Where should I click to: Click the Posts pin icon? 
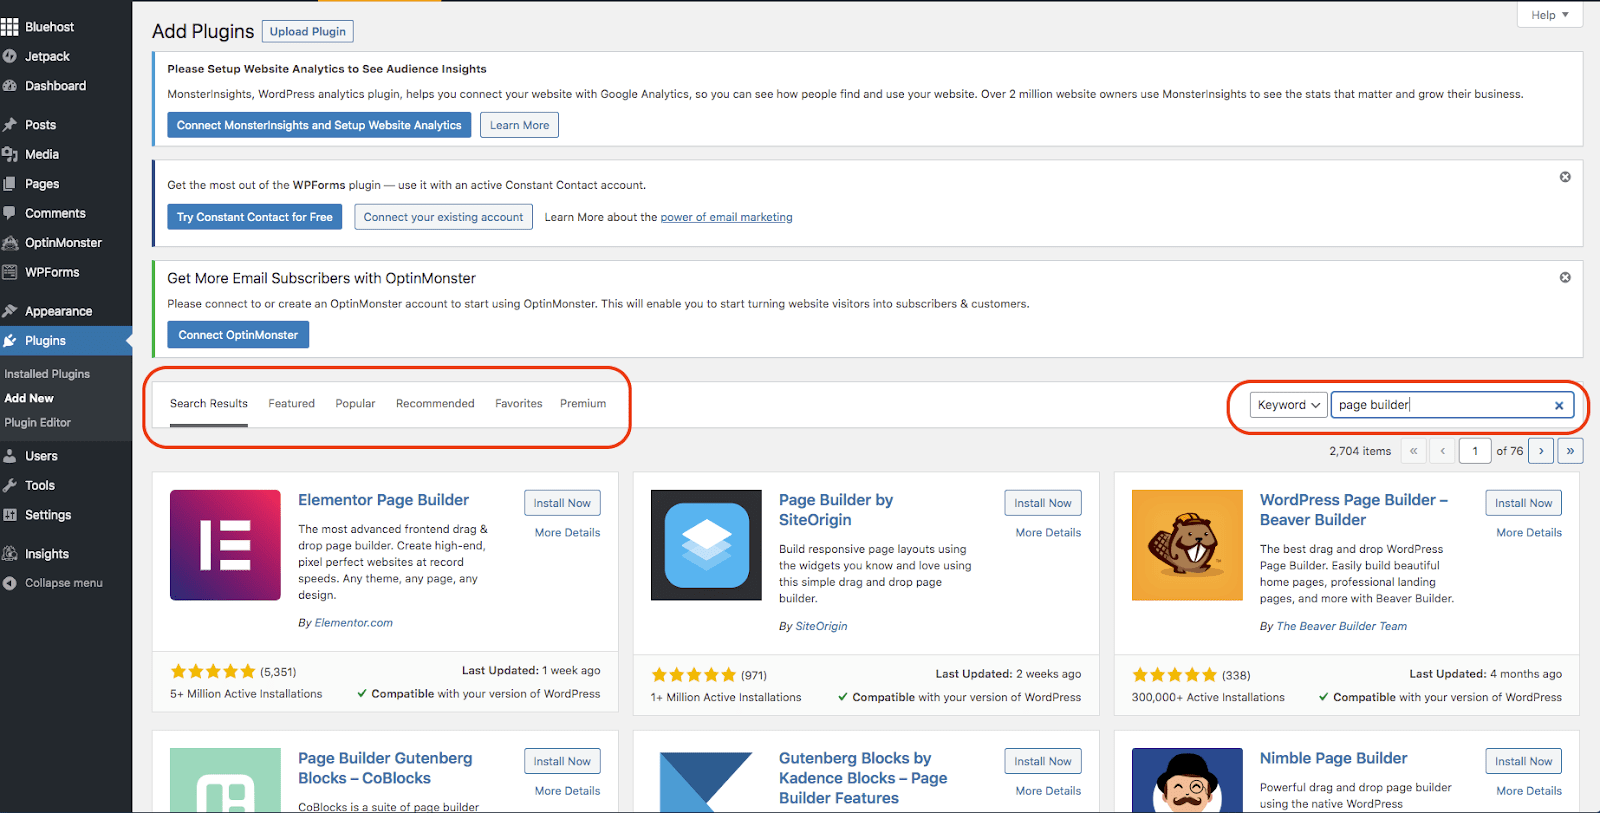click(10, 125)
